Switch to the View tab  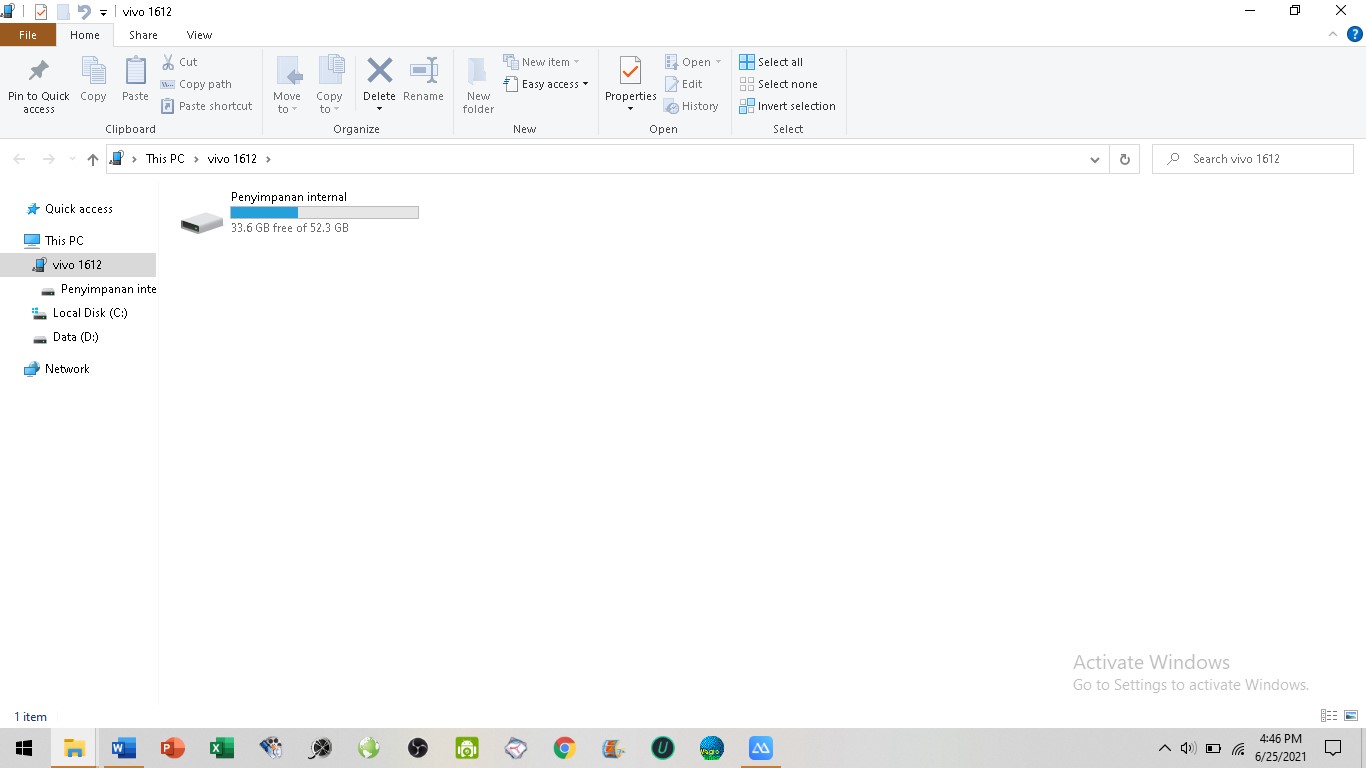pos(199,35)
